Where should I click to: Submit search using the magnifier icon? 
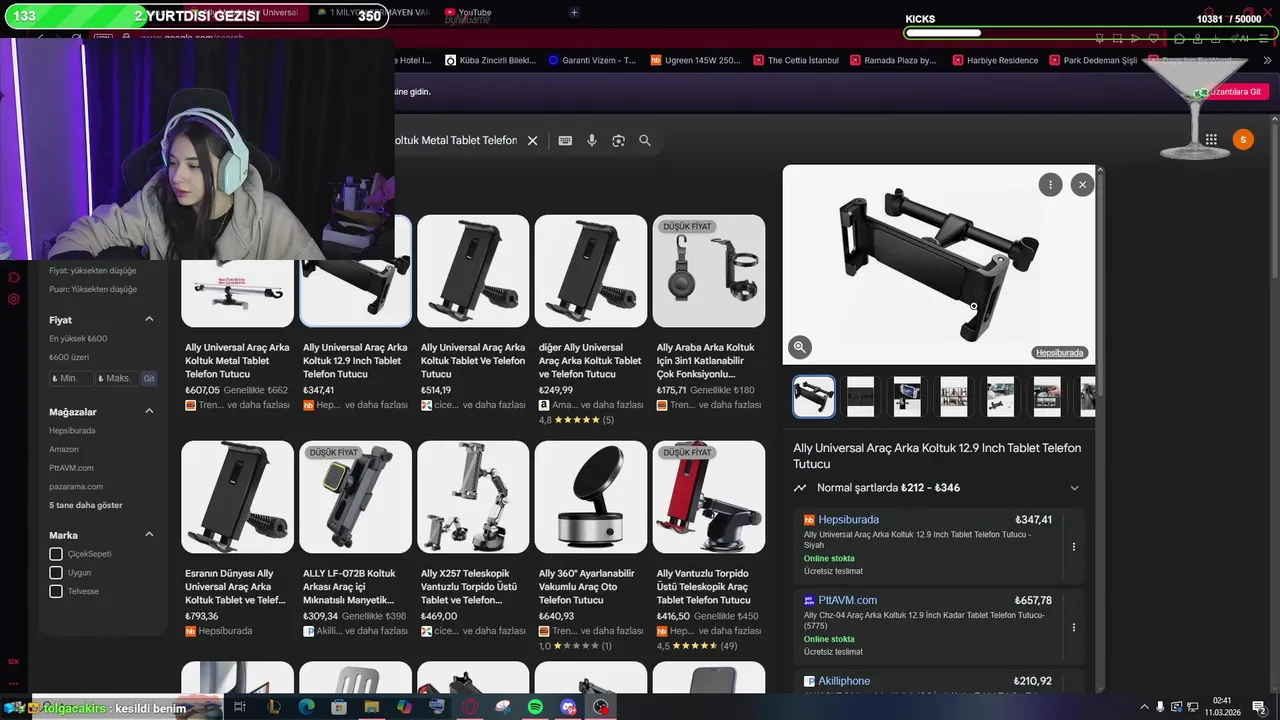[645, 141]
